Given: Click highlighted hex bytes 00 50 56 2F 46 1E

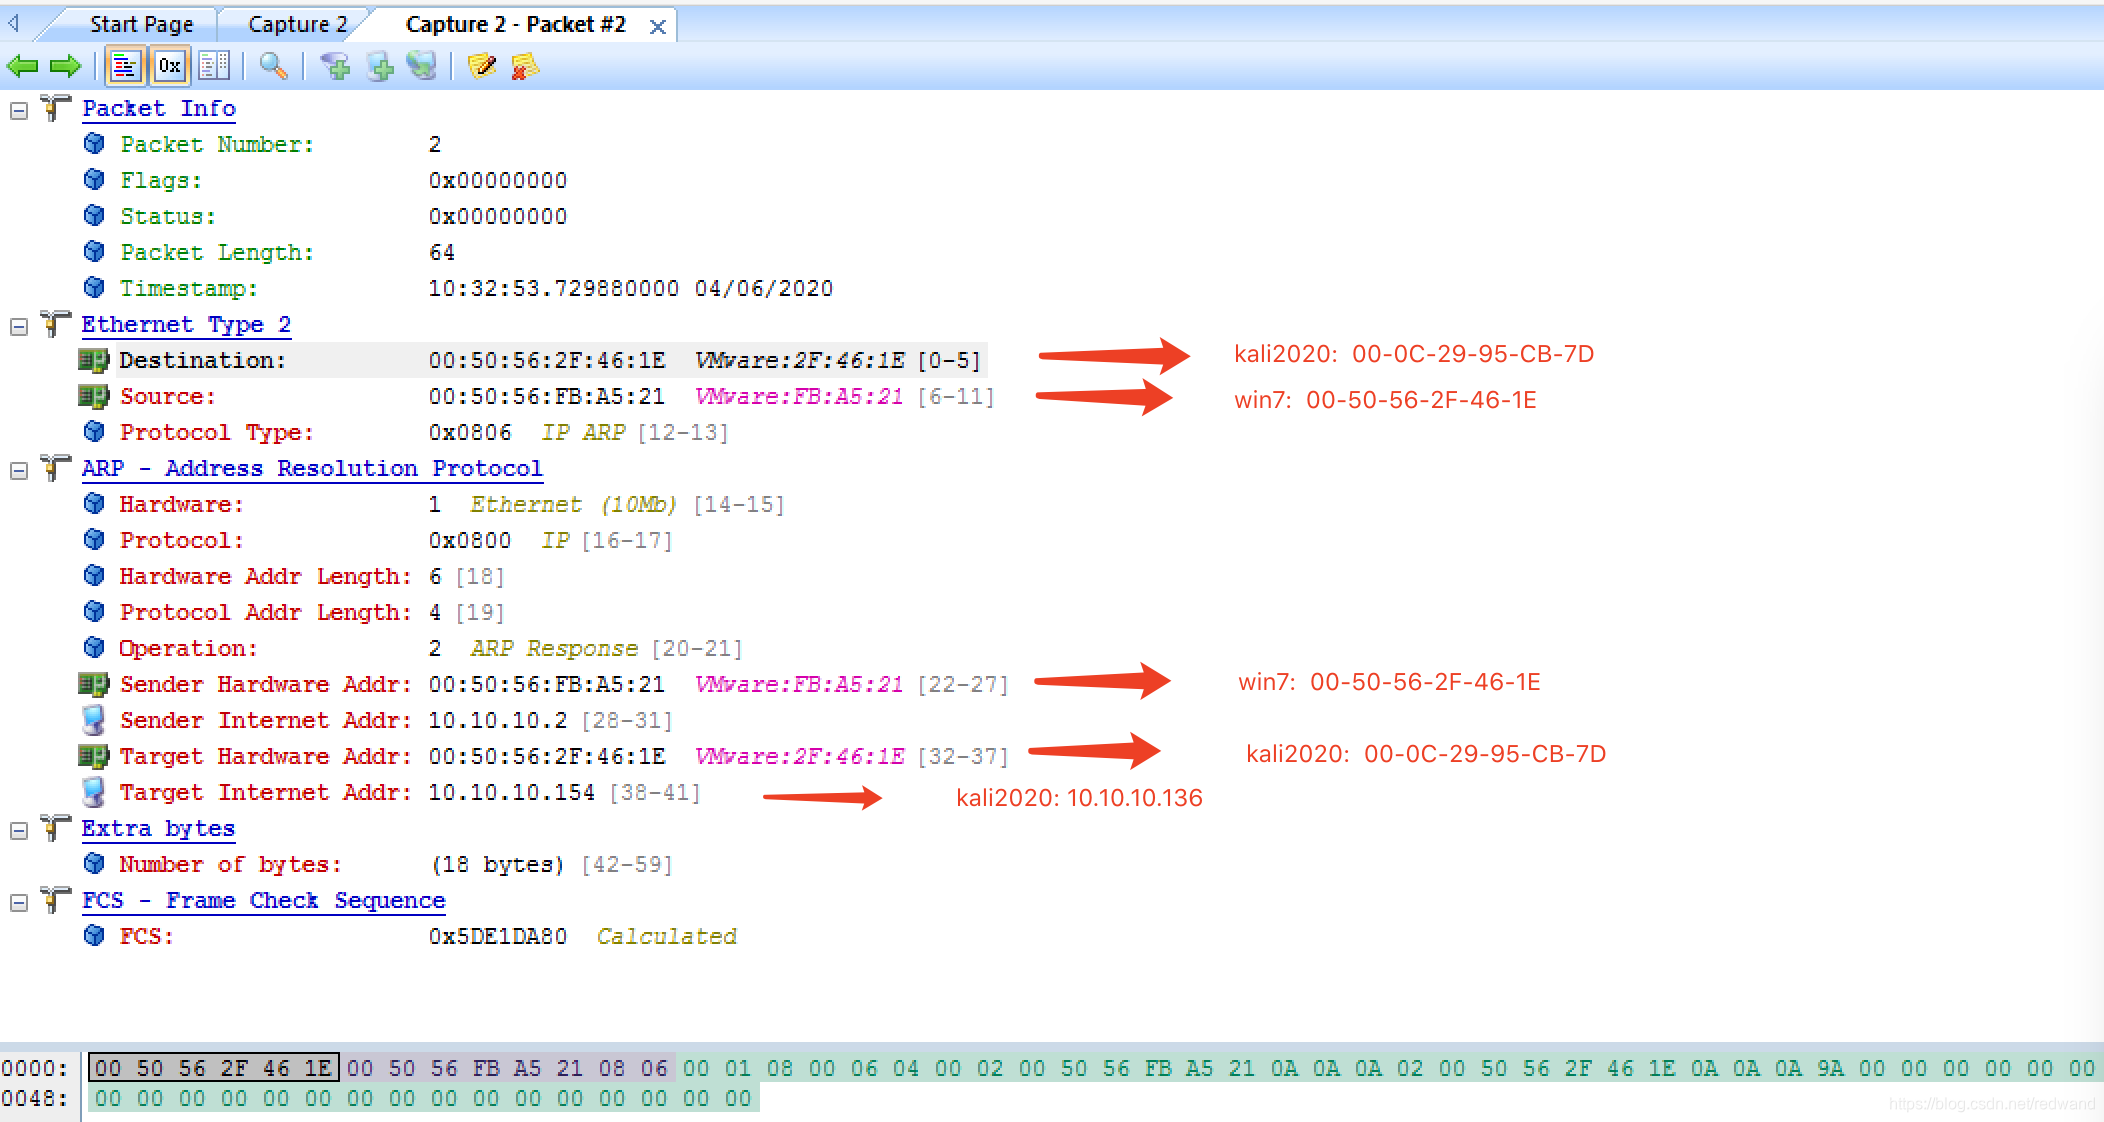Looking at the screenshot, I should (214, 1068).
